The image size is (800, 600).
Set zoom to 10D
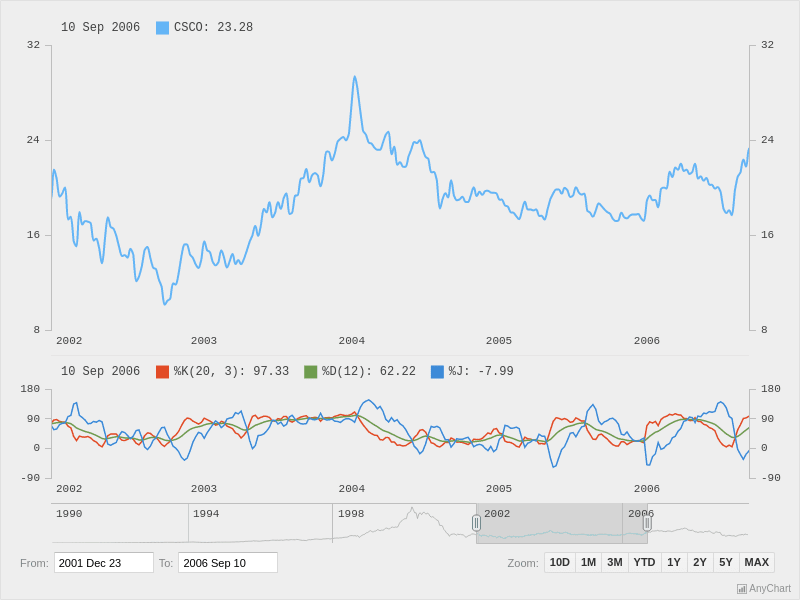[x=560, y=562]
